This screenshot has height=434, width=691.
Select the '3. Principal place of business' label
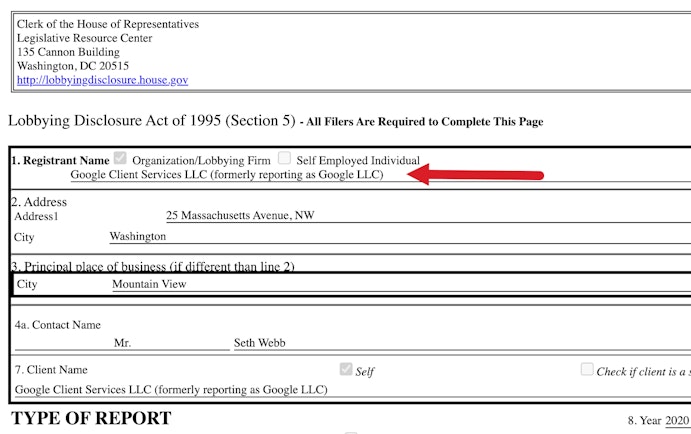153,267
